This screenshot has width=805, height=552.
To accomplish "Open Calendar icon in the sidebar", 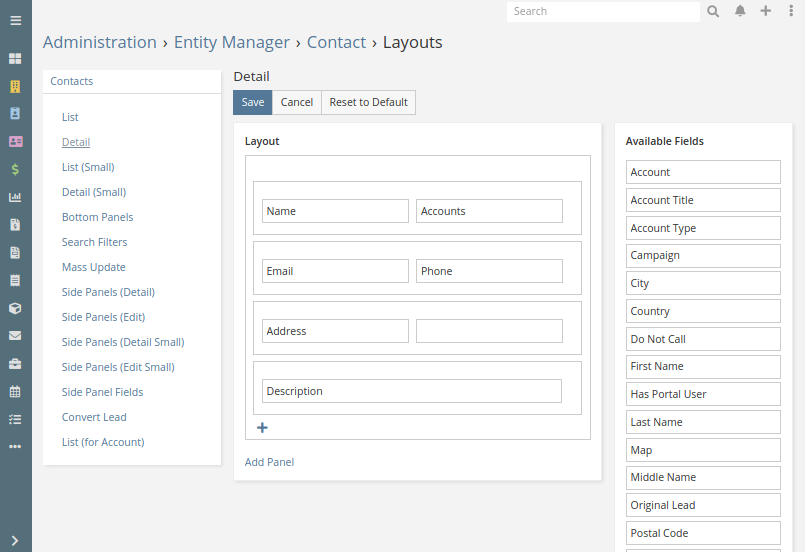I will [x=15, y=392].
